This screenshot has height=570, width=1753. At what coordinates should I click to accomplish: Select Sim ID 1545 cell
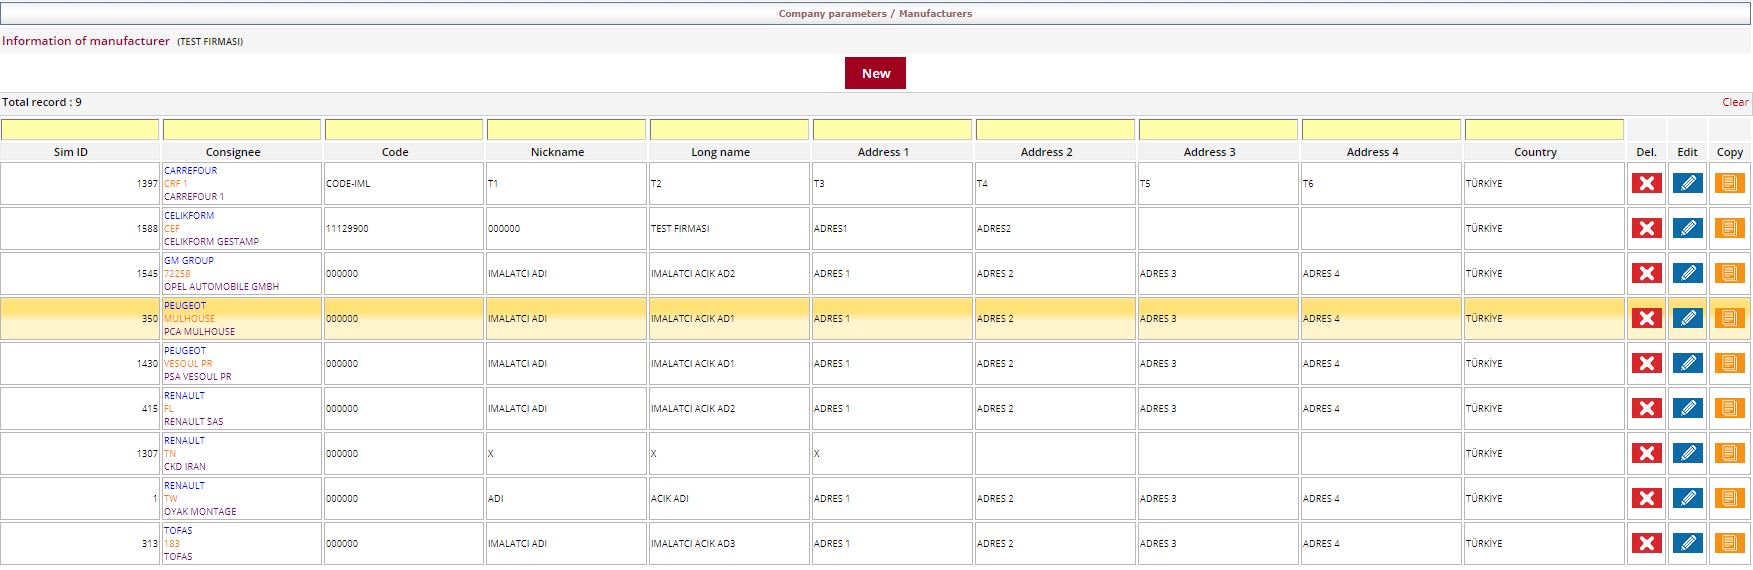[80, 274]
